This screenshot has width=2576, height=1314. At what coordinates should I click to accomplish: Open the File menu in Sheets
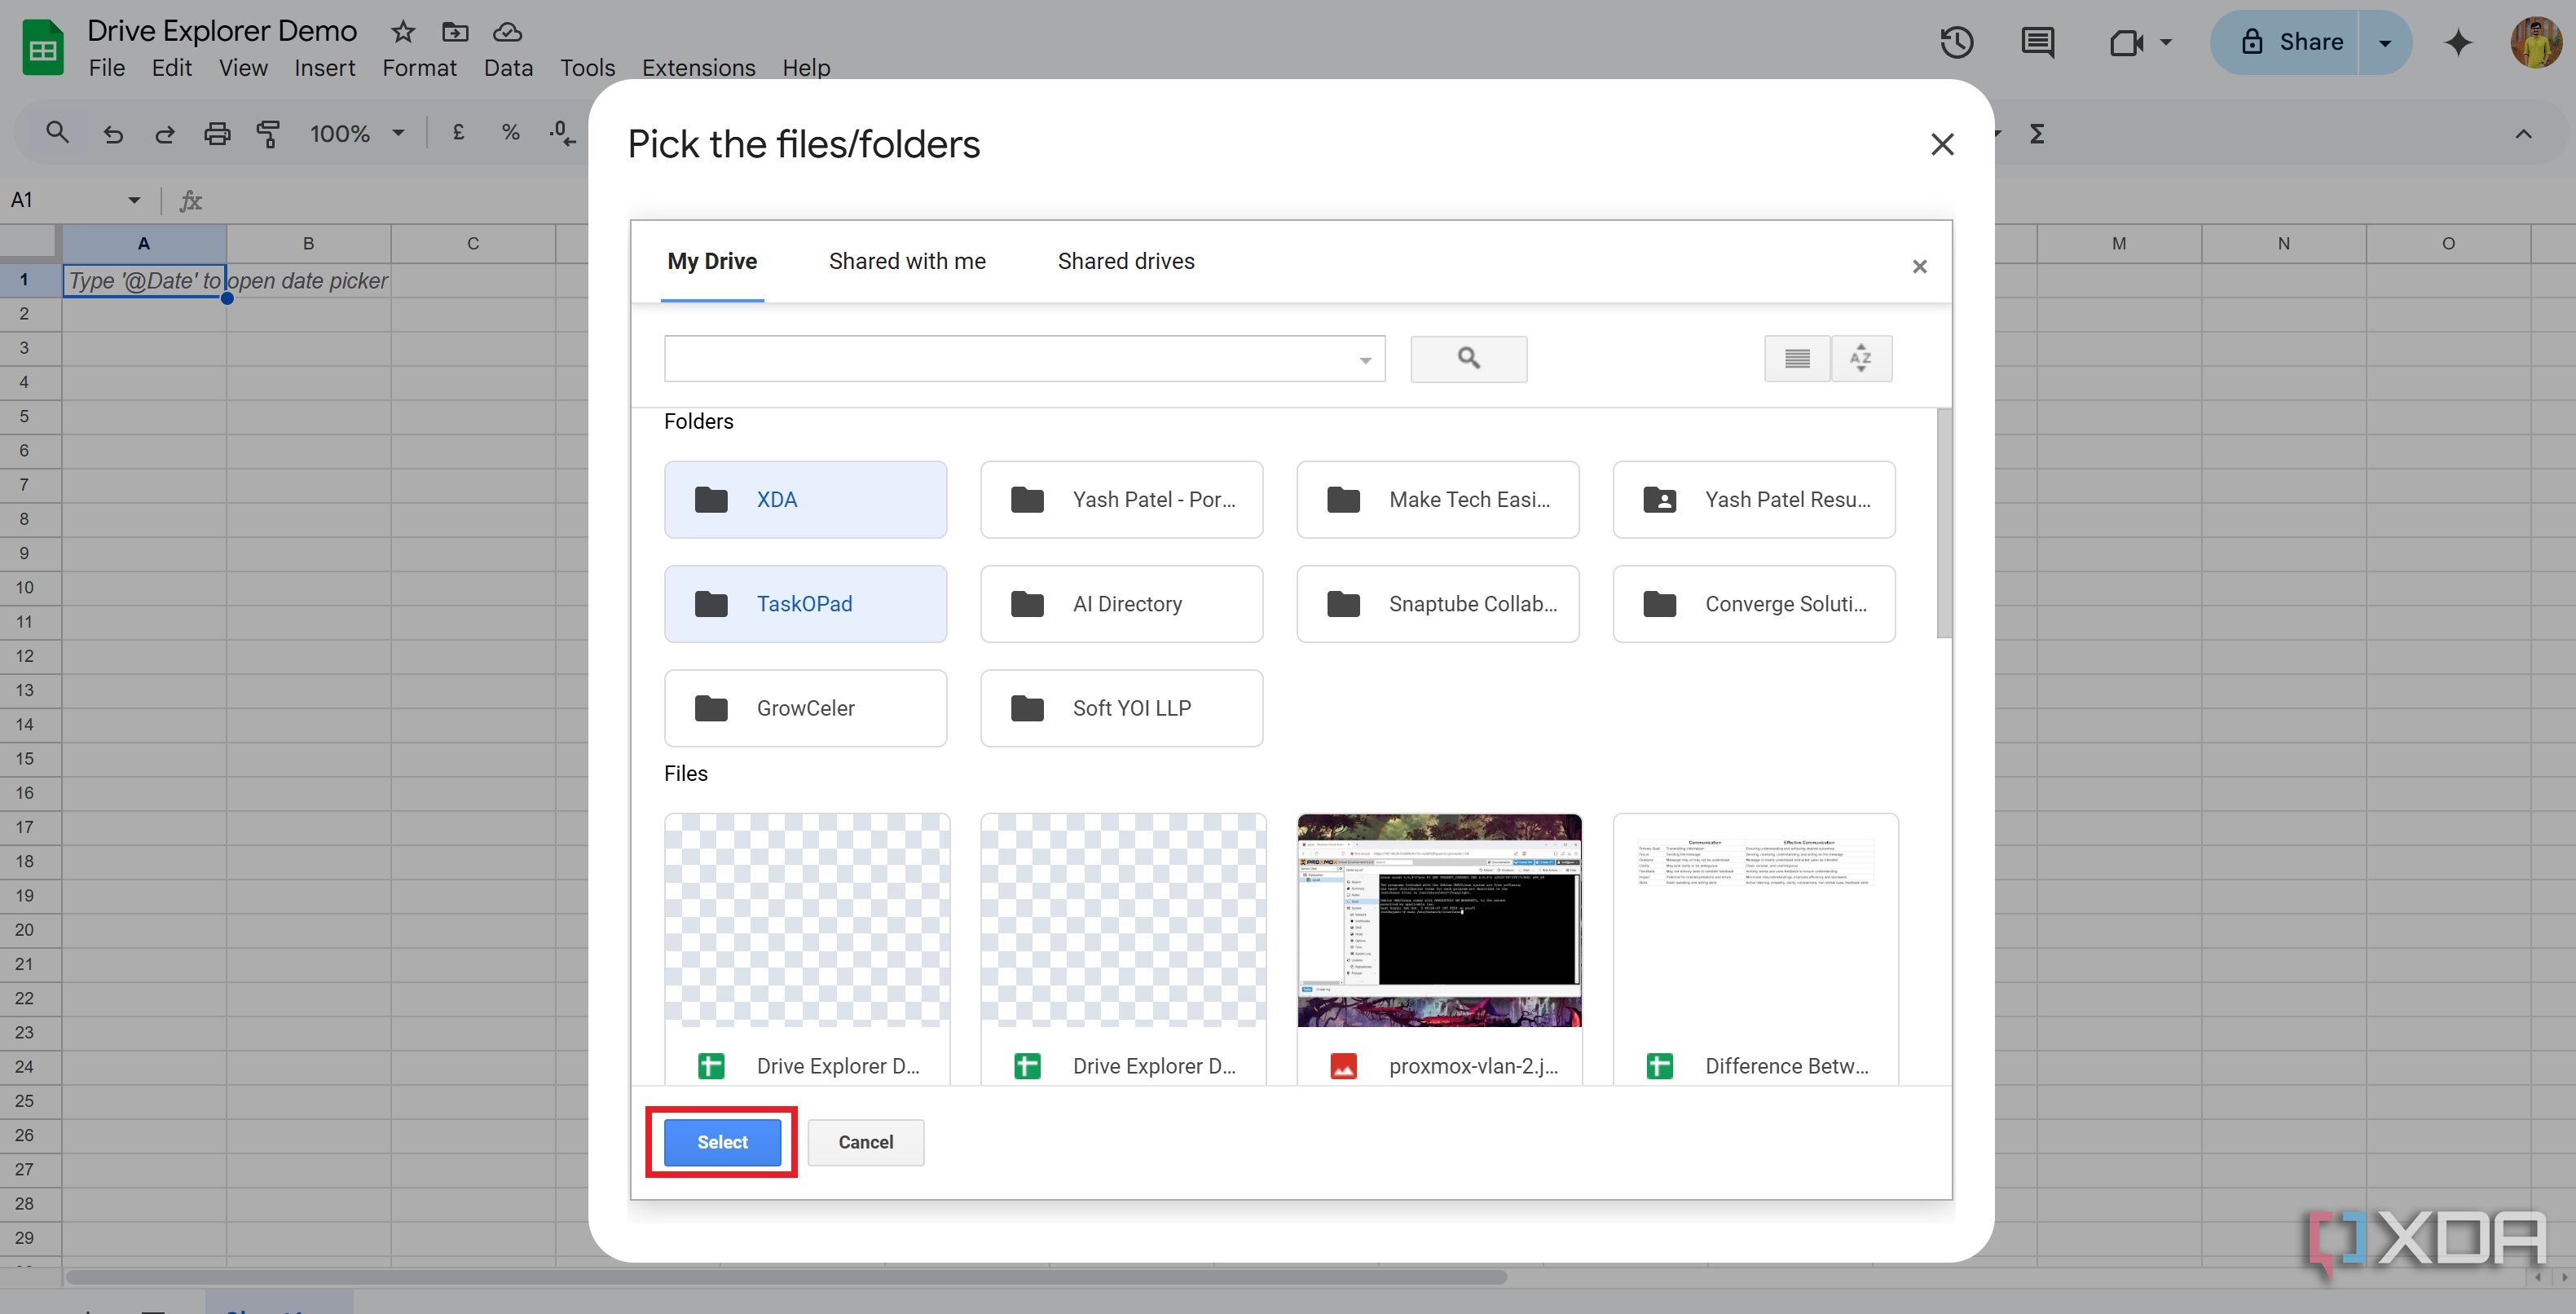point(106,67)
